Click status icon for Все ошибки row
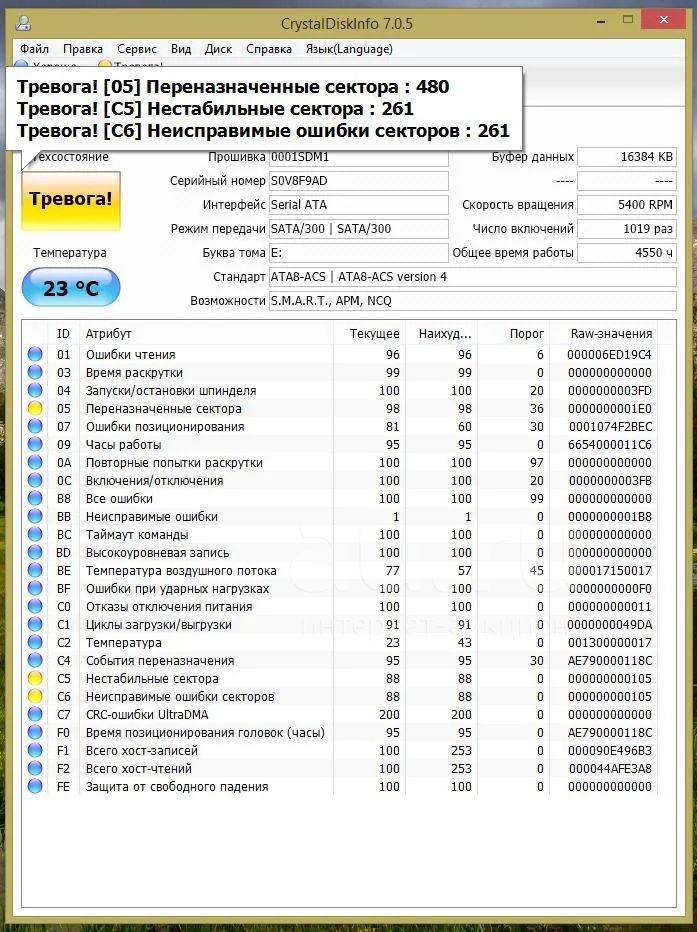 [x=35, y=498]
